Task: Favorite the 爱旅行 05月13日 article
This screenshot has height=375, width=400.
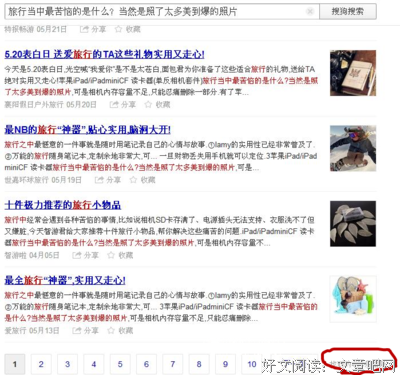Action: click(x=120, y=331)
